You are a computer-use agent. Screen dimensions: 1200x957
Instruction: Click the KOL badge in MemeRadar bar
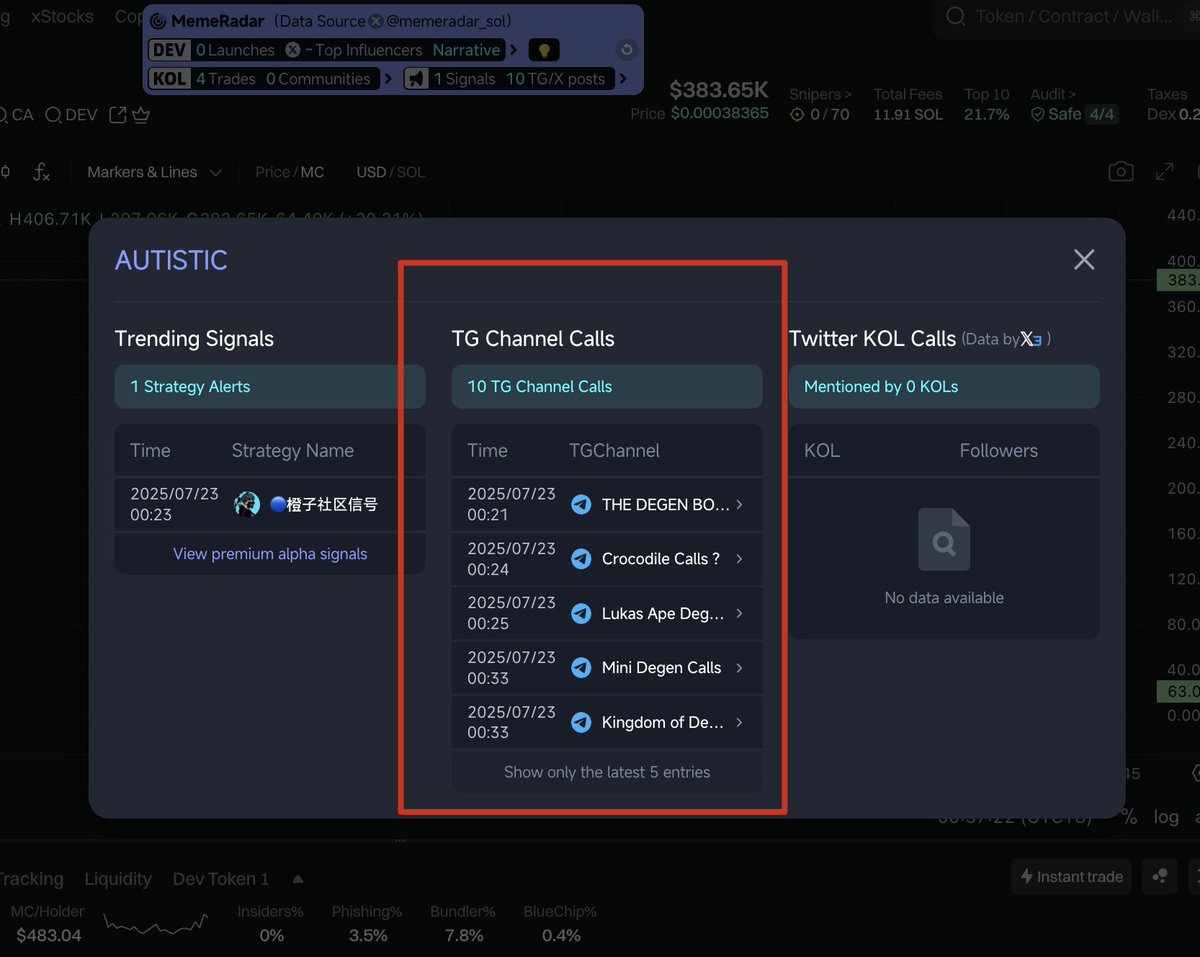(170, 79)
